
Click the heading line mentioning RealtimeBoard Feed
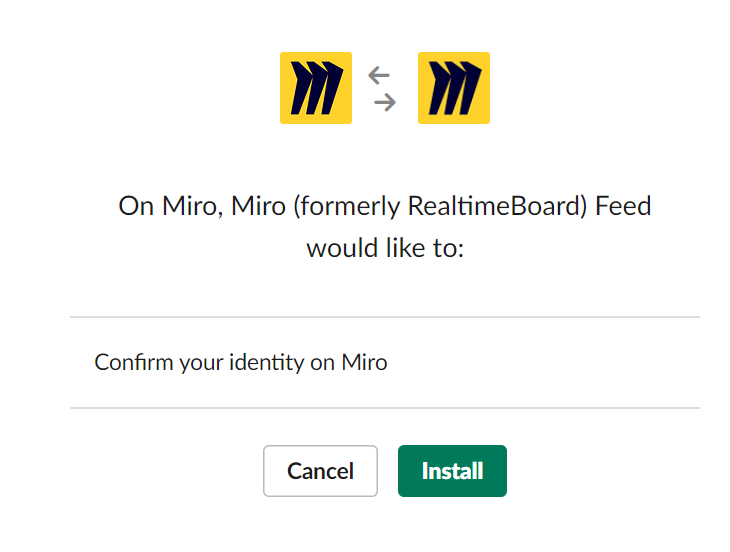385,207
